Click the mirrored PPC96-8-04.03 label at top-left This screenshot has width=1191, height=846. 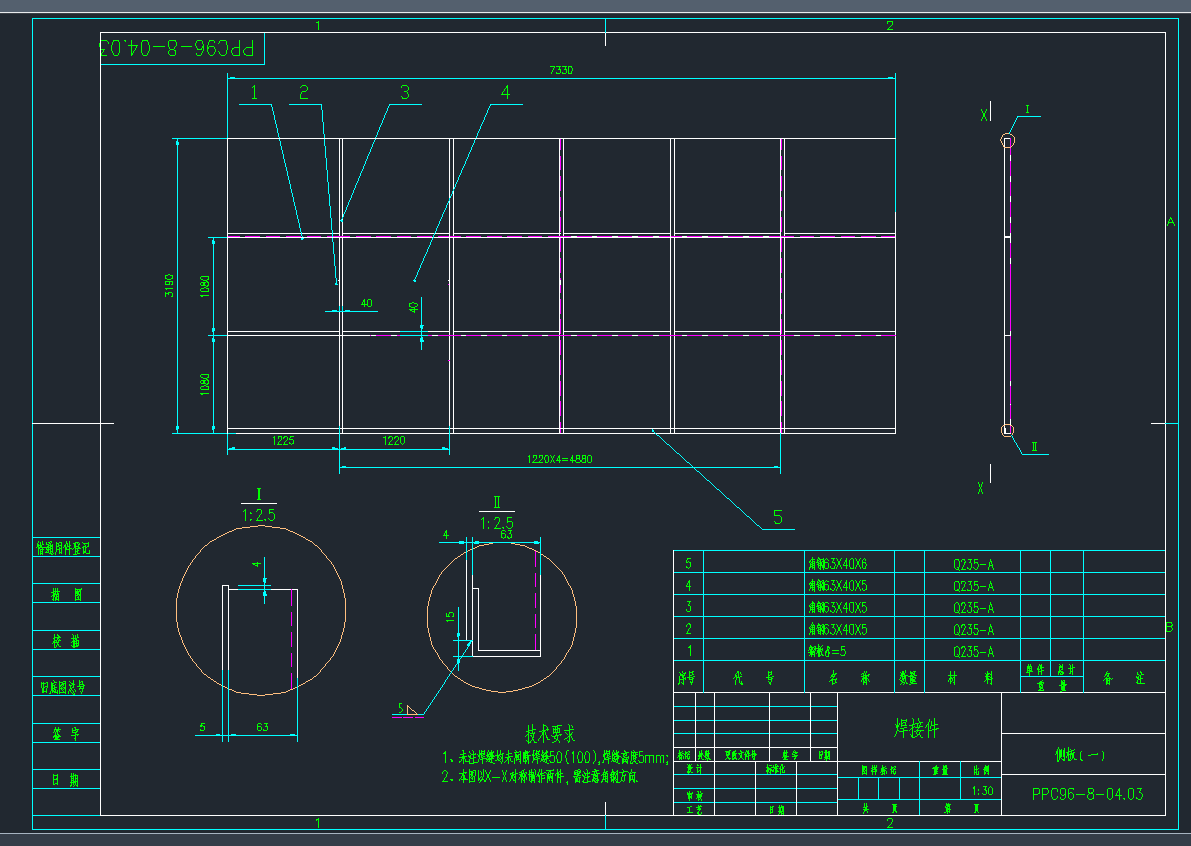pos(178,48)
